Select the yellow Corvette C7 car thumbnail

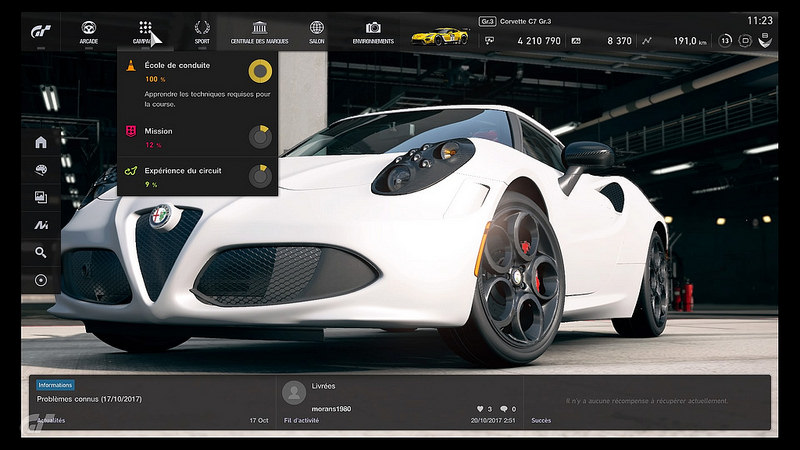[440, 36]
